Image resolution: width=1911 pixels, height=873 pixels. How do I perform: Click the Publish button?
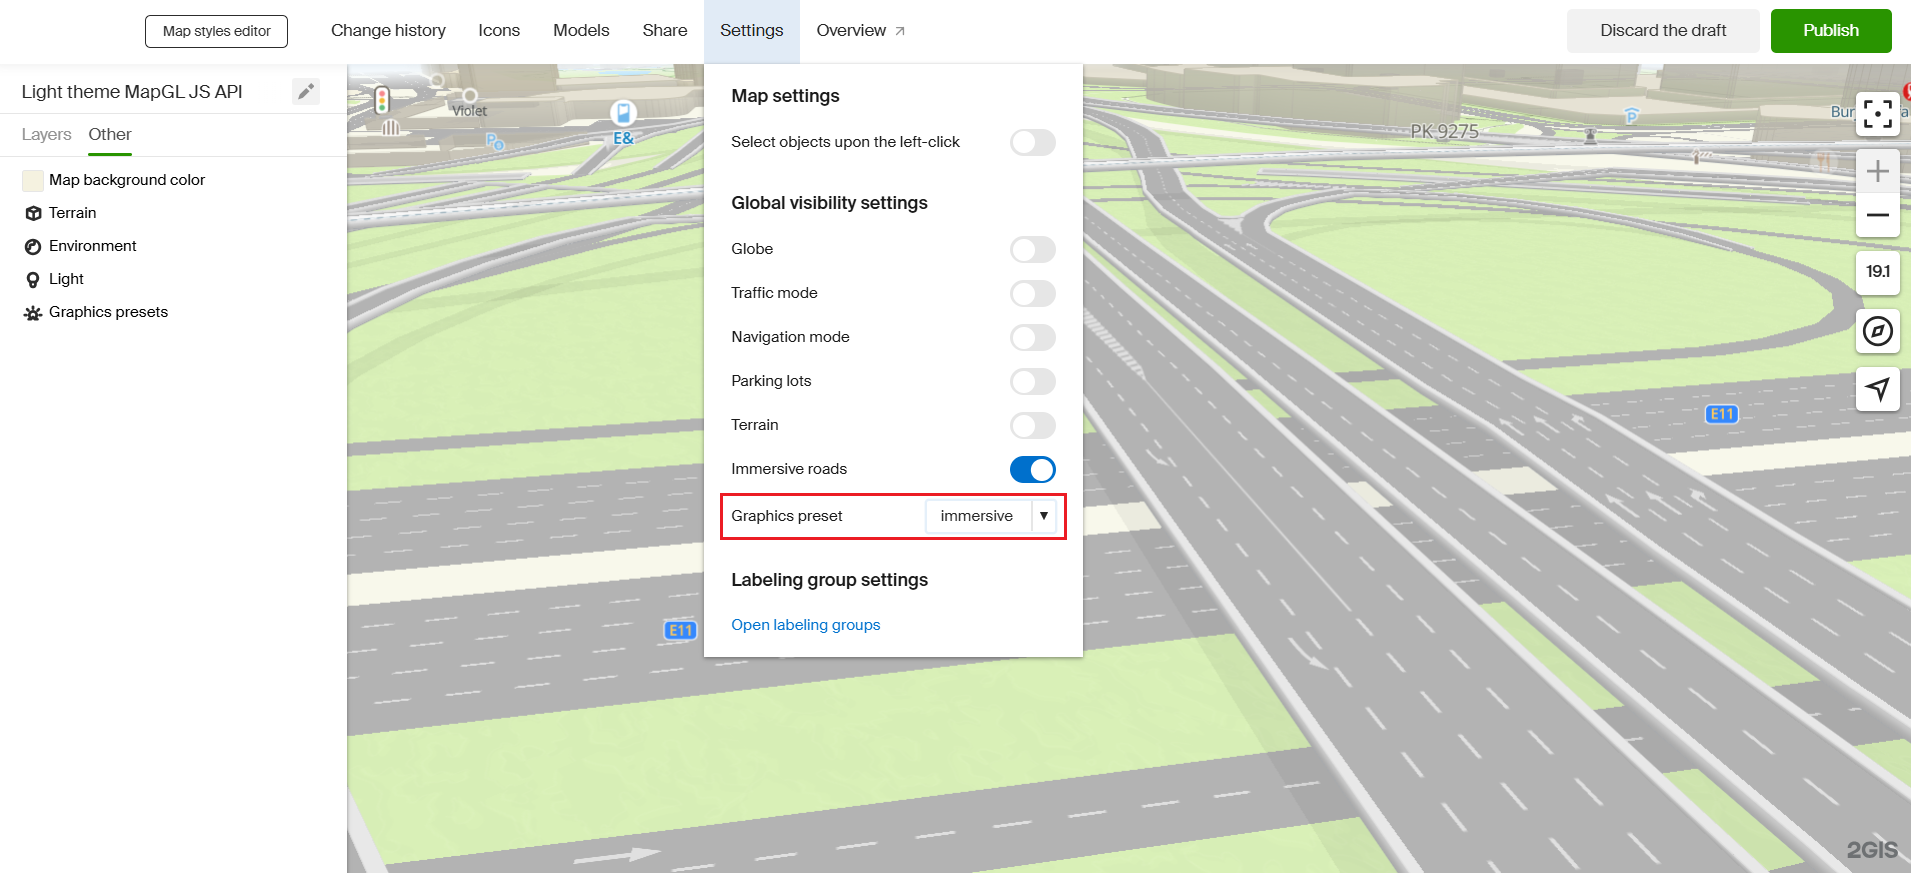pyautogui.click(x=1830, y=31)
